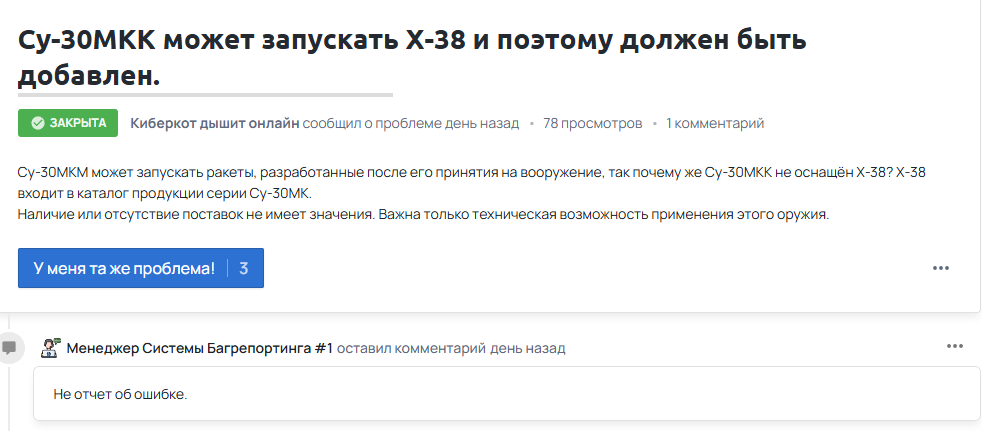982x431 pixels.
Task: Open the Киберкот дышит онлайн author profile
Action: [214, 123]
